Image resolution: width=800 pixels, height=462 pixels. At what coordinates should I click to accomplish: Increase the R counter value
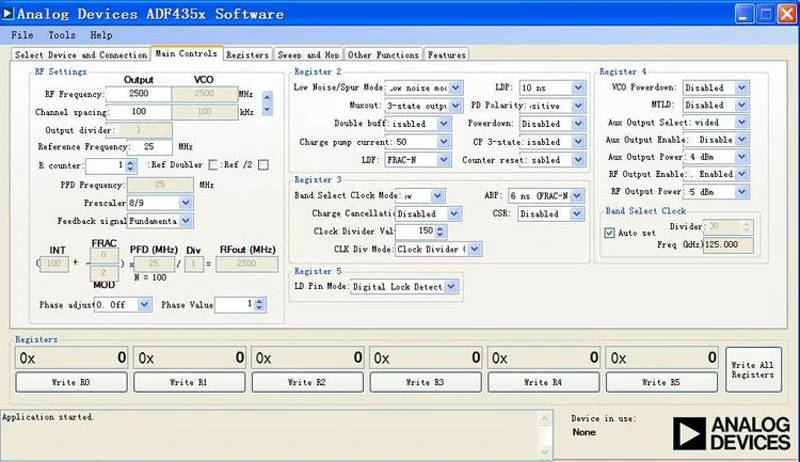point(131,161)
